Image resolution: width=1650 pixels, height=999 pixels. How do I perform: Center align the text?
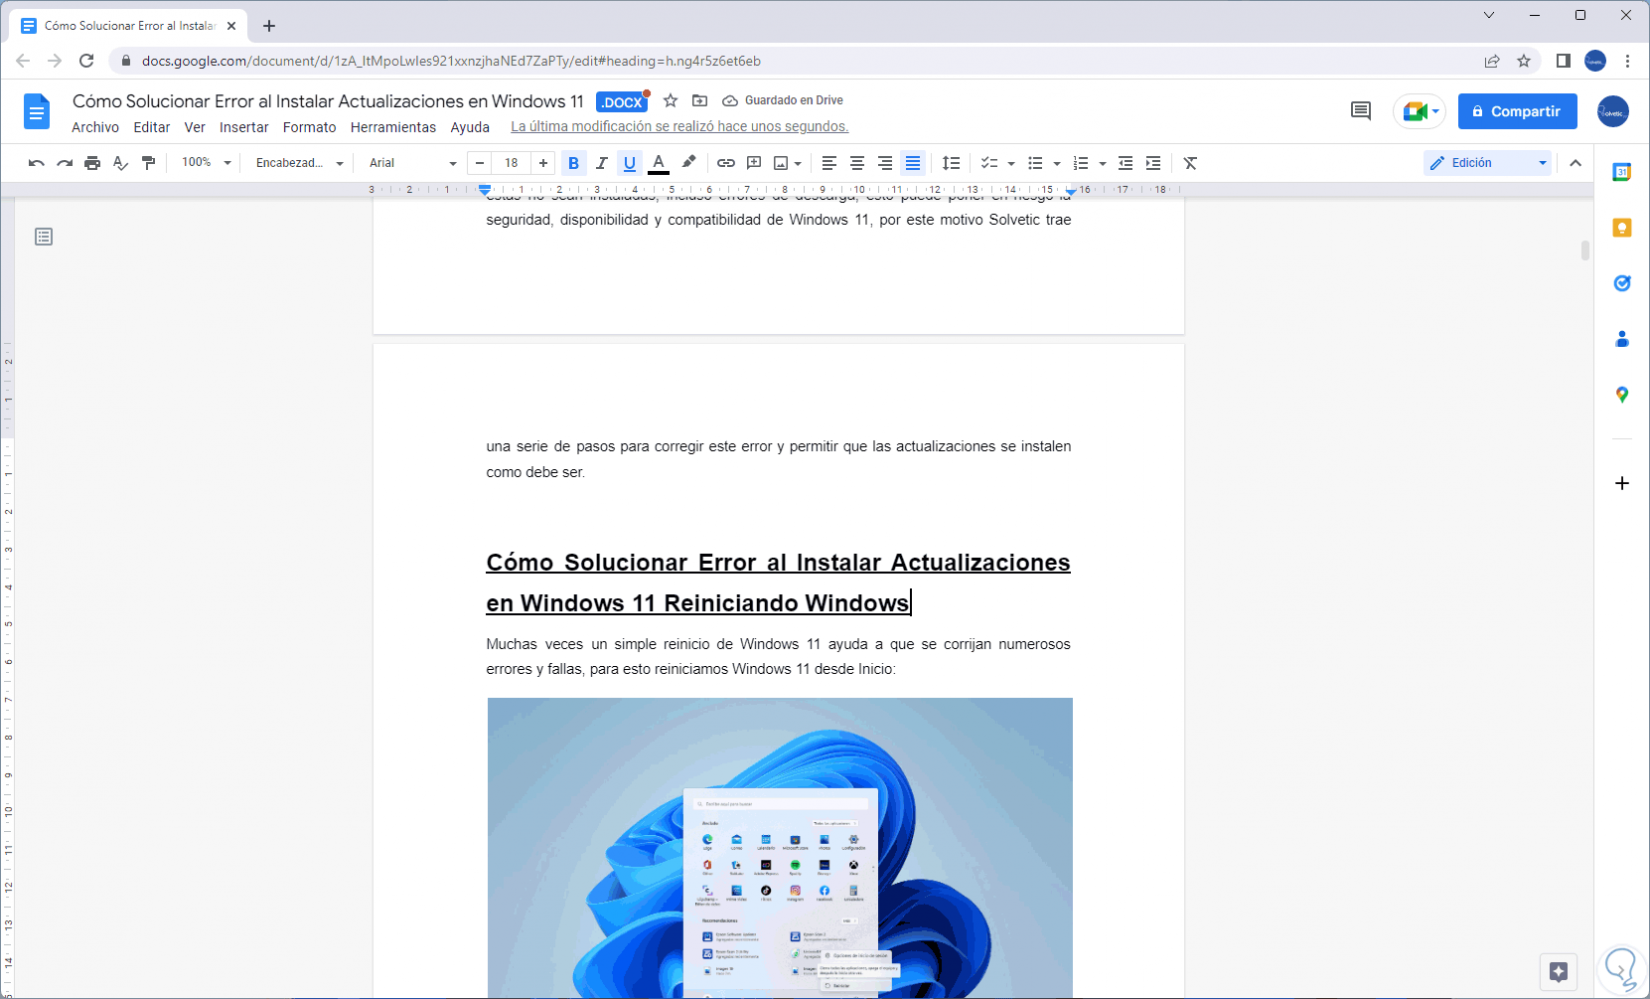[x=857, y=163]
